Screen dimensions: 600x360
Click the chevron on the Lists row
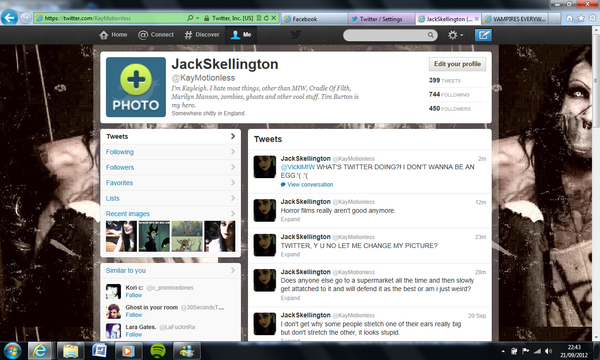tap(233, 198)
